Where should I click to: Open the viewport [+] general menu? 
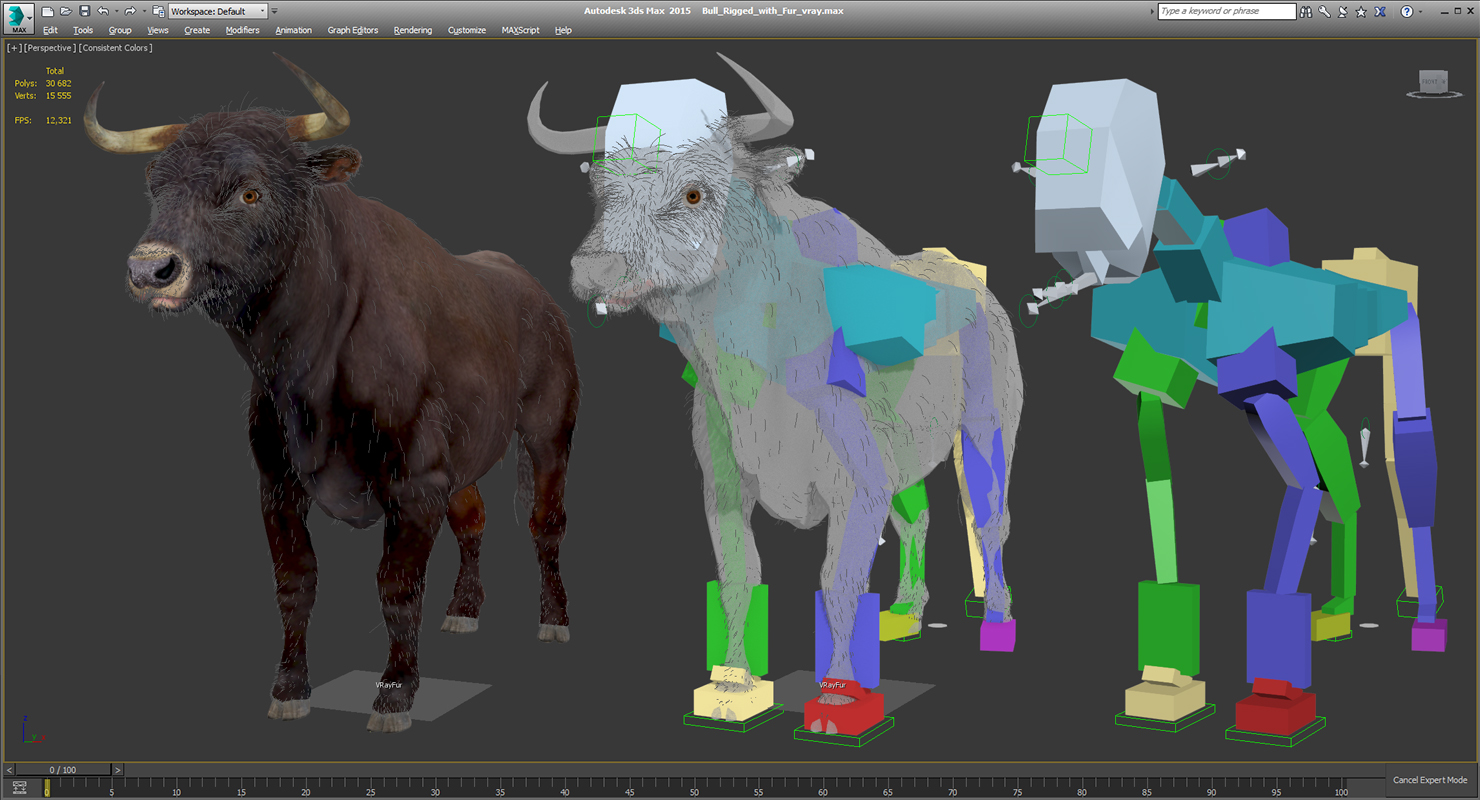point(14,48)
